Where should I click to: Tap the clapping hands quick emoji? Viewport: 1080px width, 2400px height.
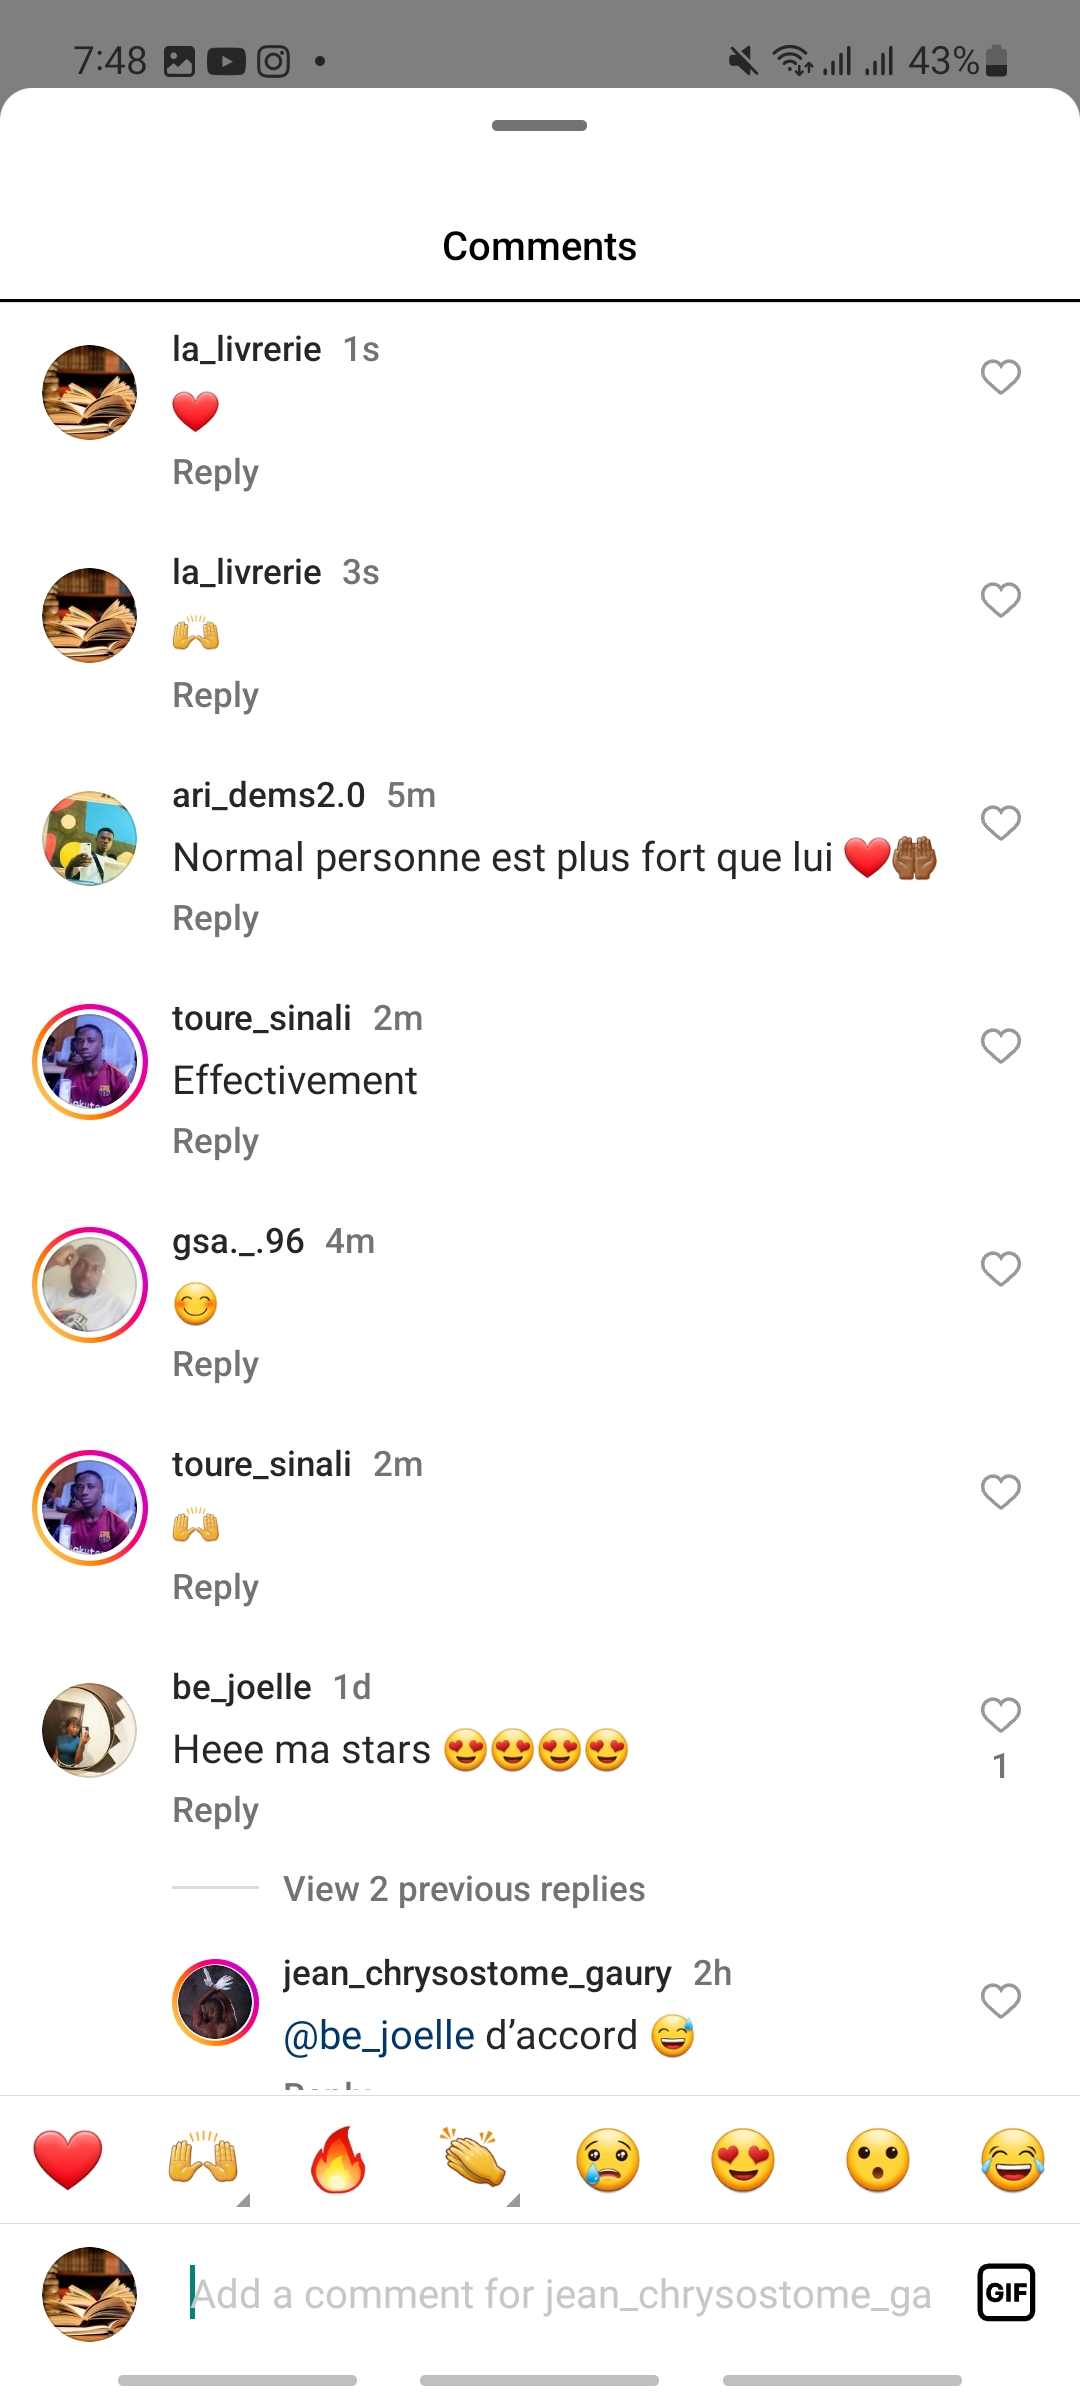(x=473, y=2158)
